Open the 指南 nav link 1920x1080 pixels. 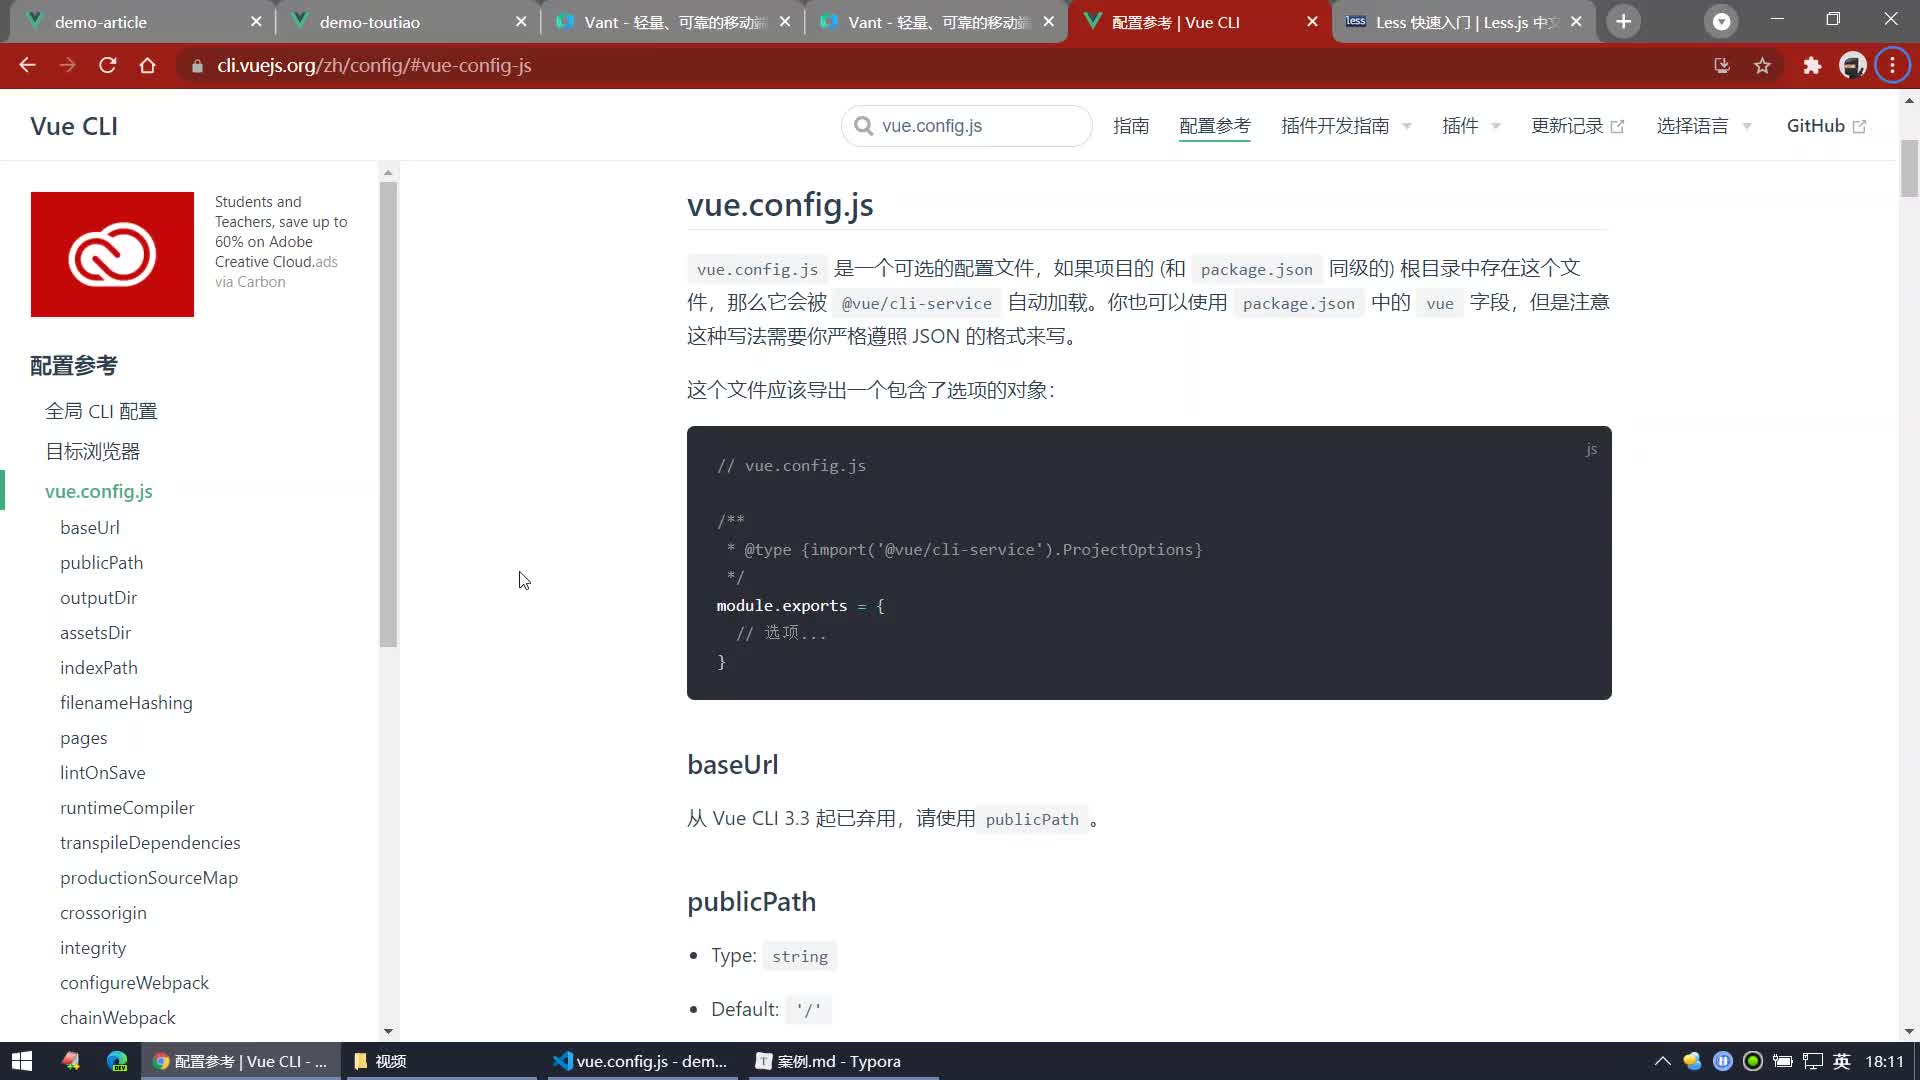[x=1131, y=126]
